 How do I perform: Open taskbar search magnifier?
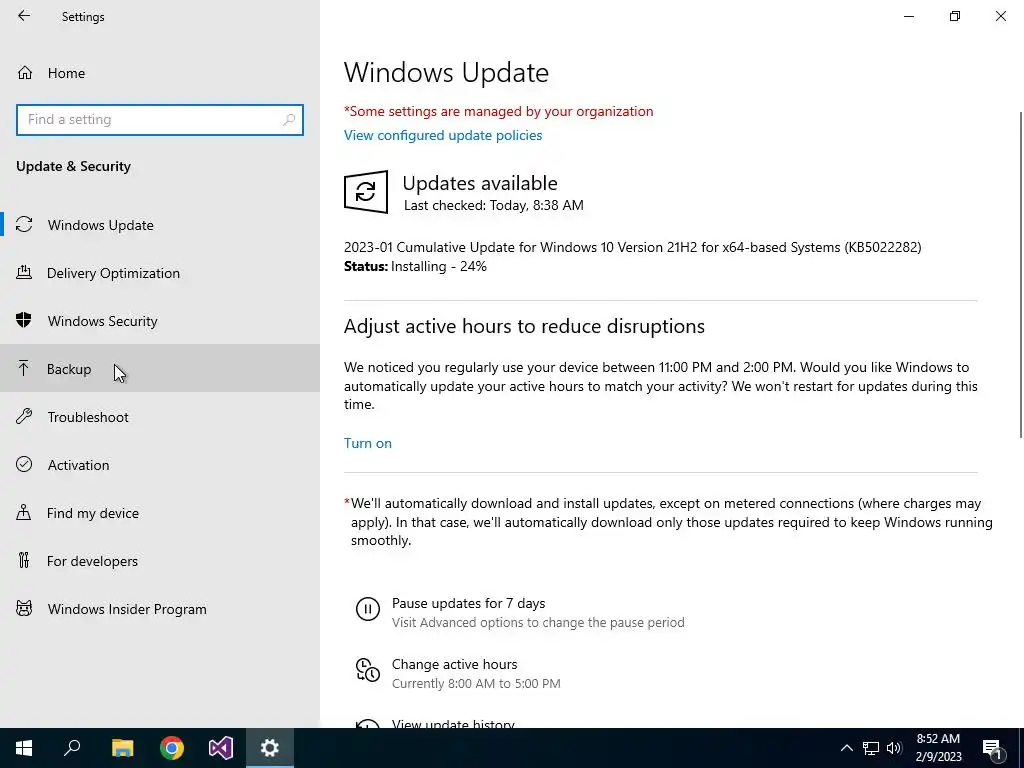[x=72, y=748]
